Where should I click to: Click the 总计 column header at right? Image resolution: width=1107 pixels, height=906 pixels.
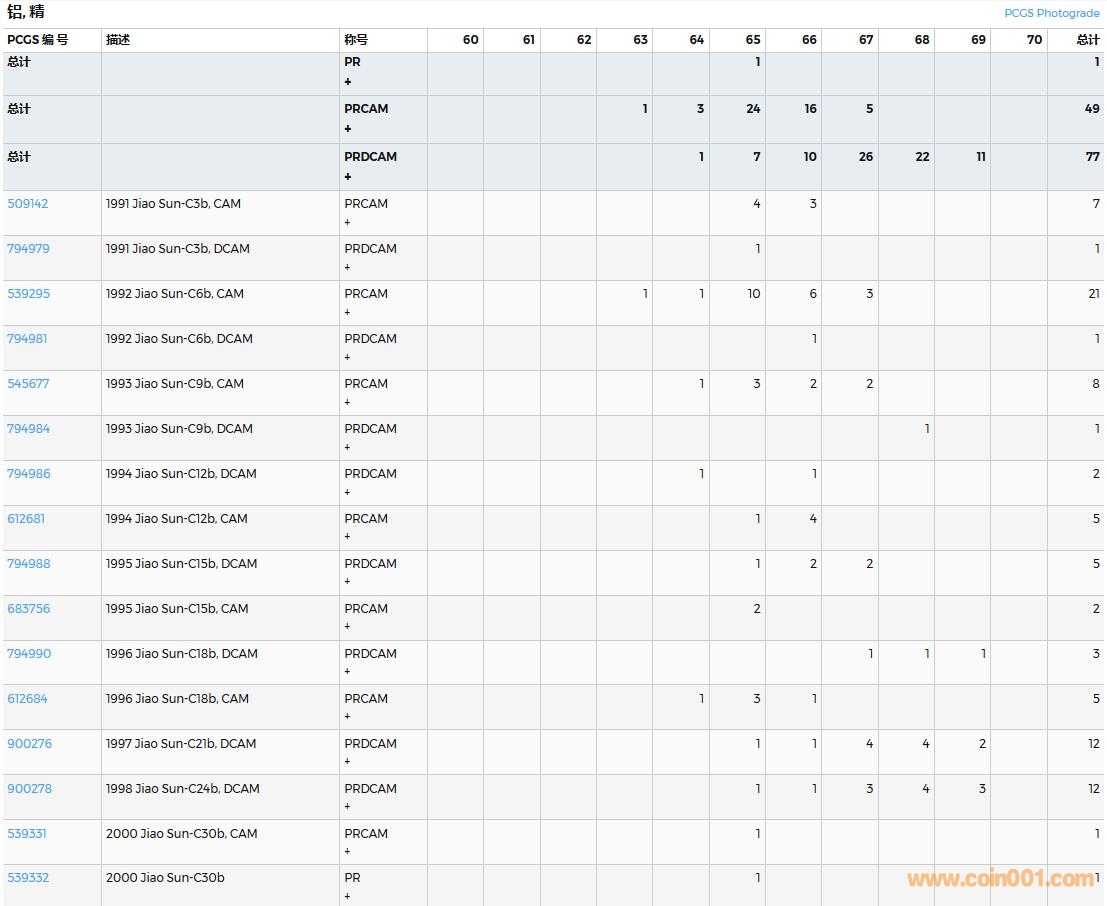click(1087, 40)
